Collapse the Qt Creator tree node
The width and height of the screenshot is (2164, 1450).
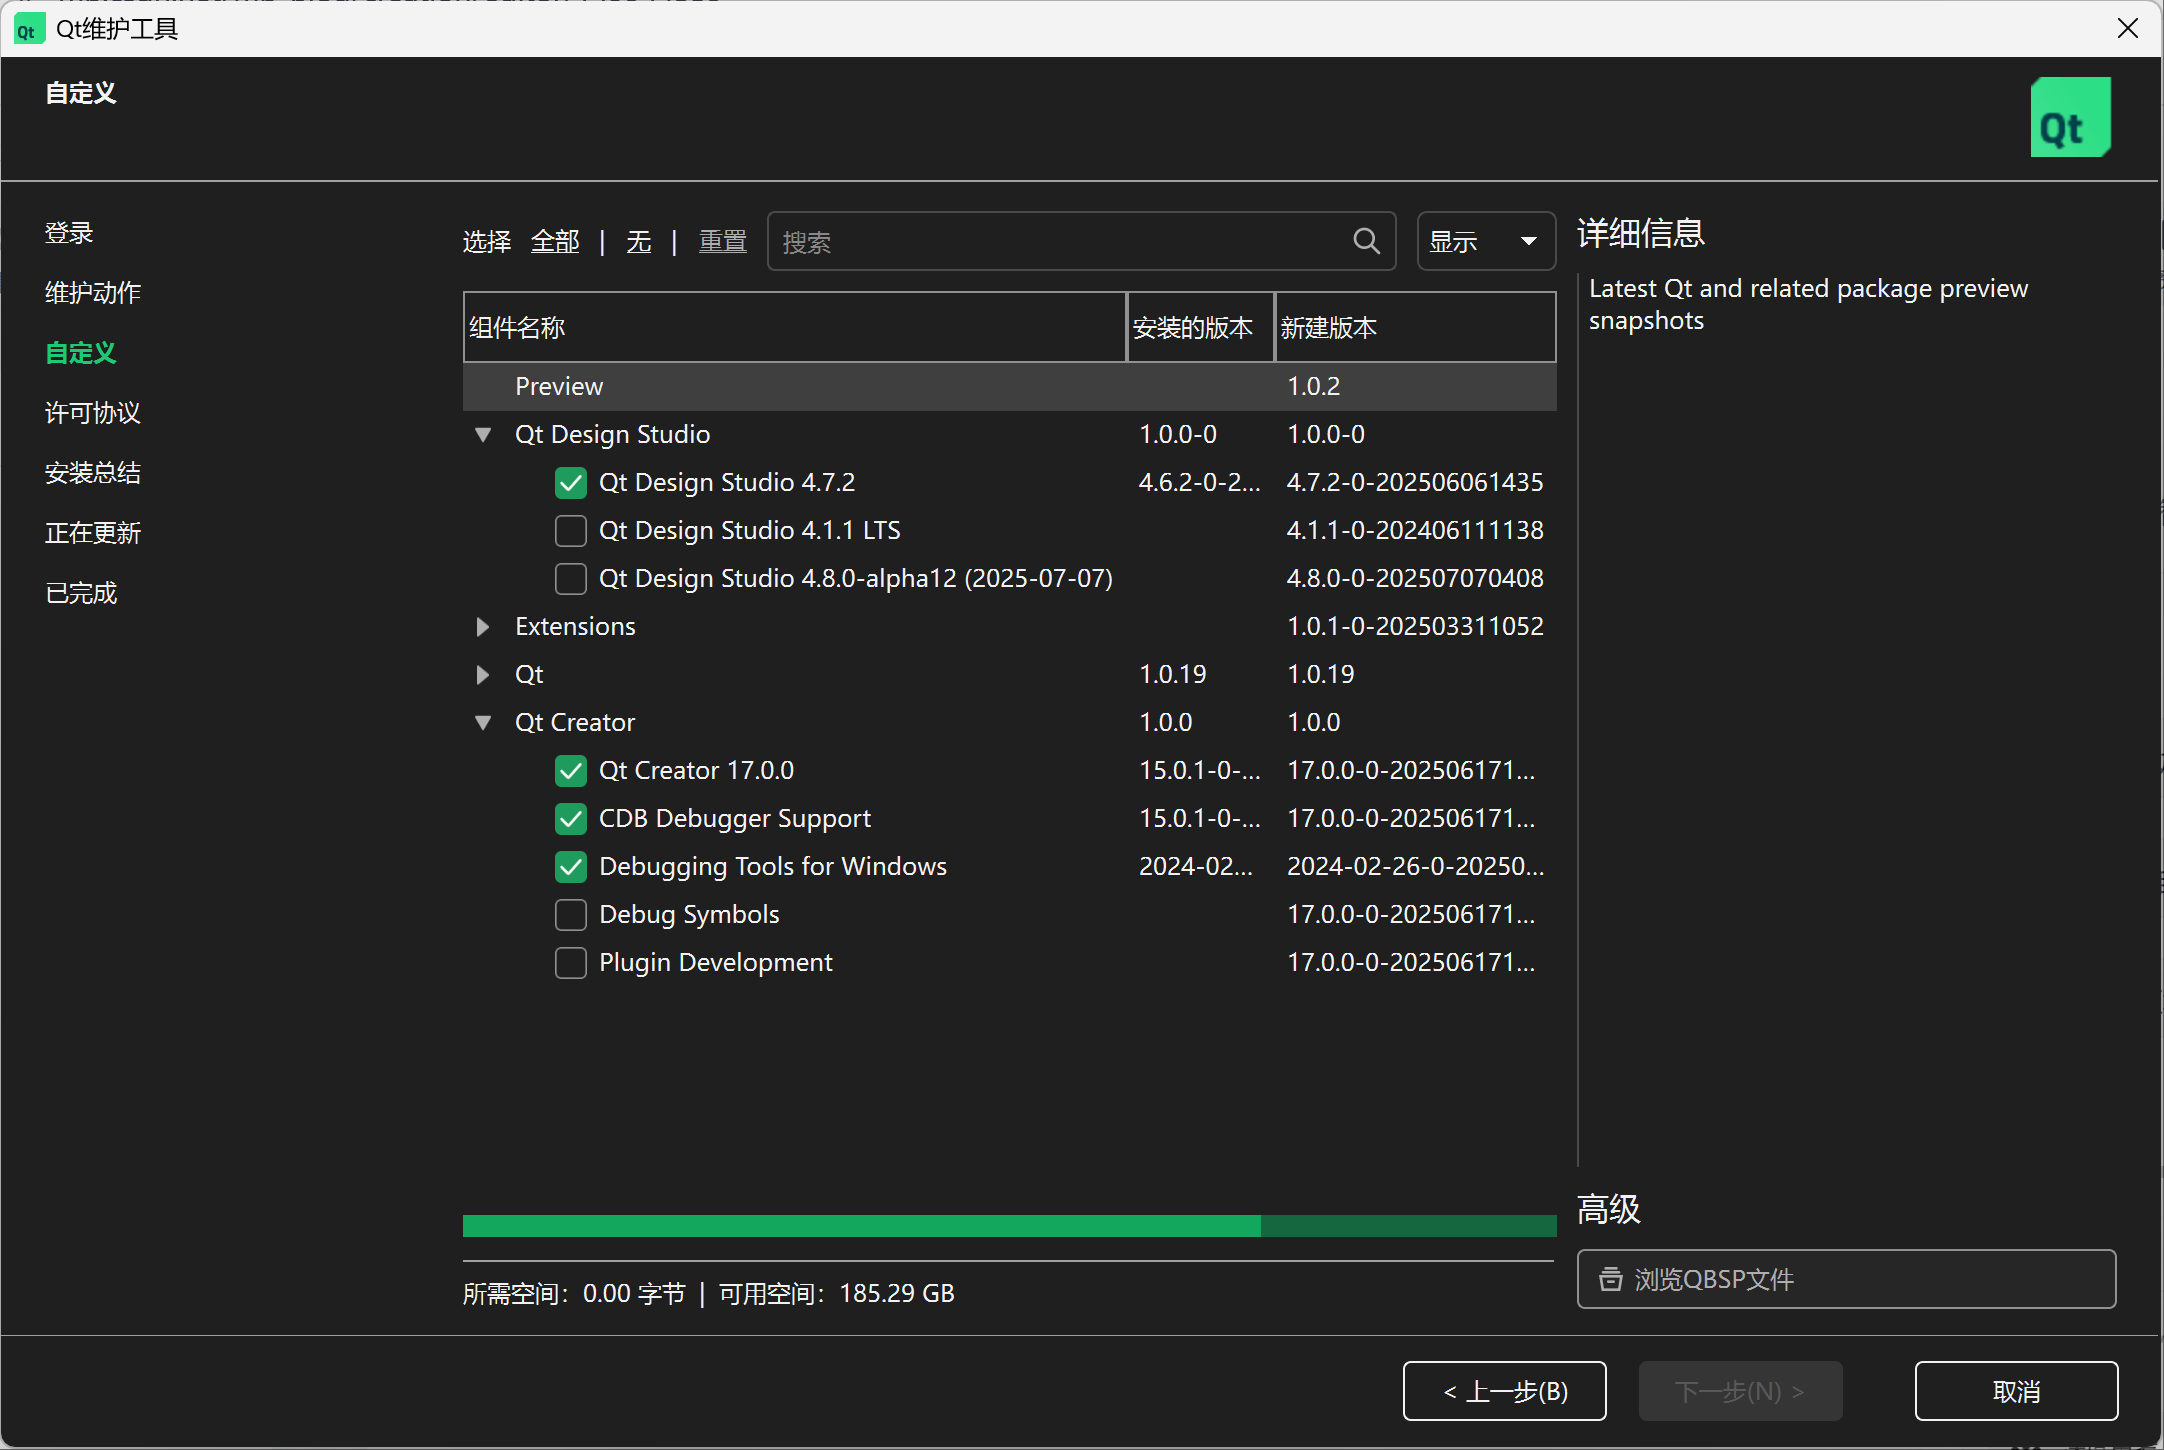[483, 723]
